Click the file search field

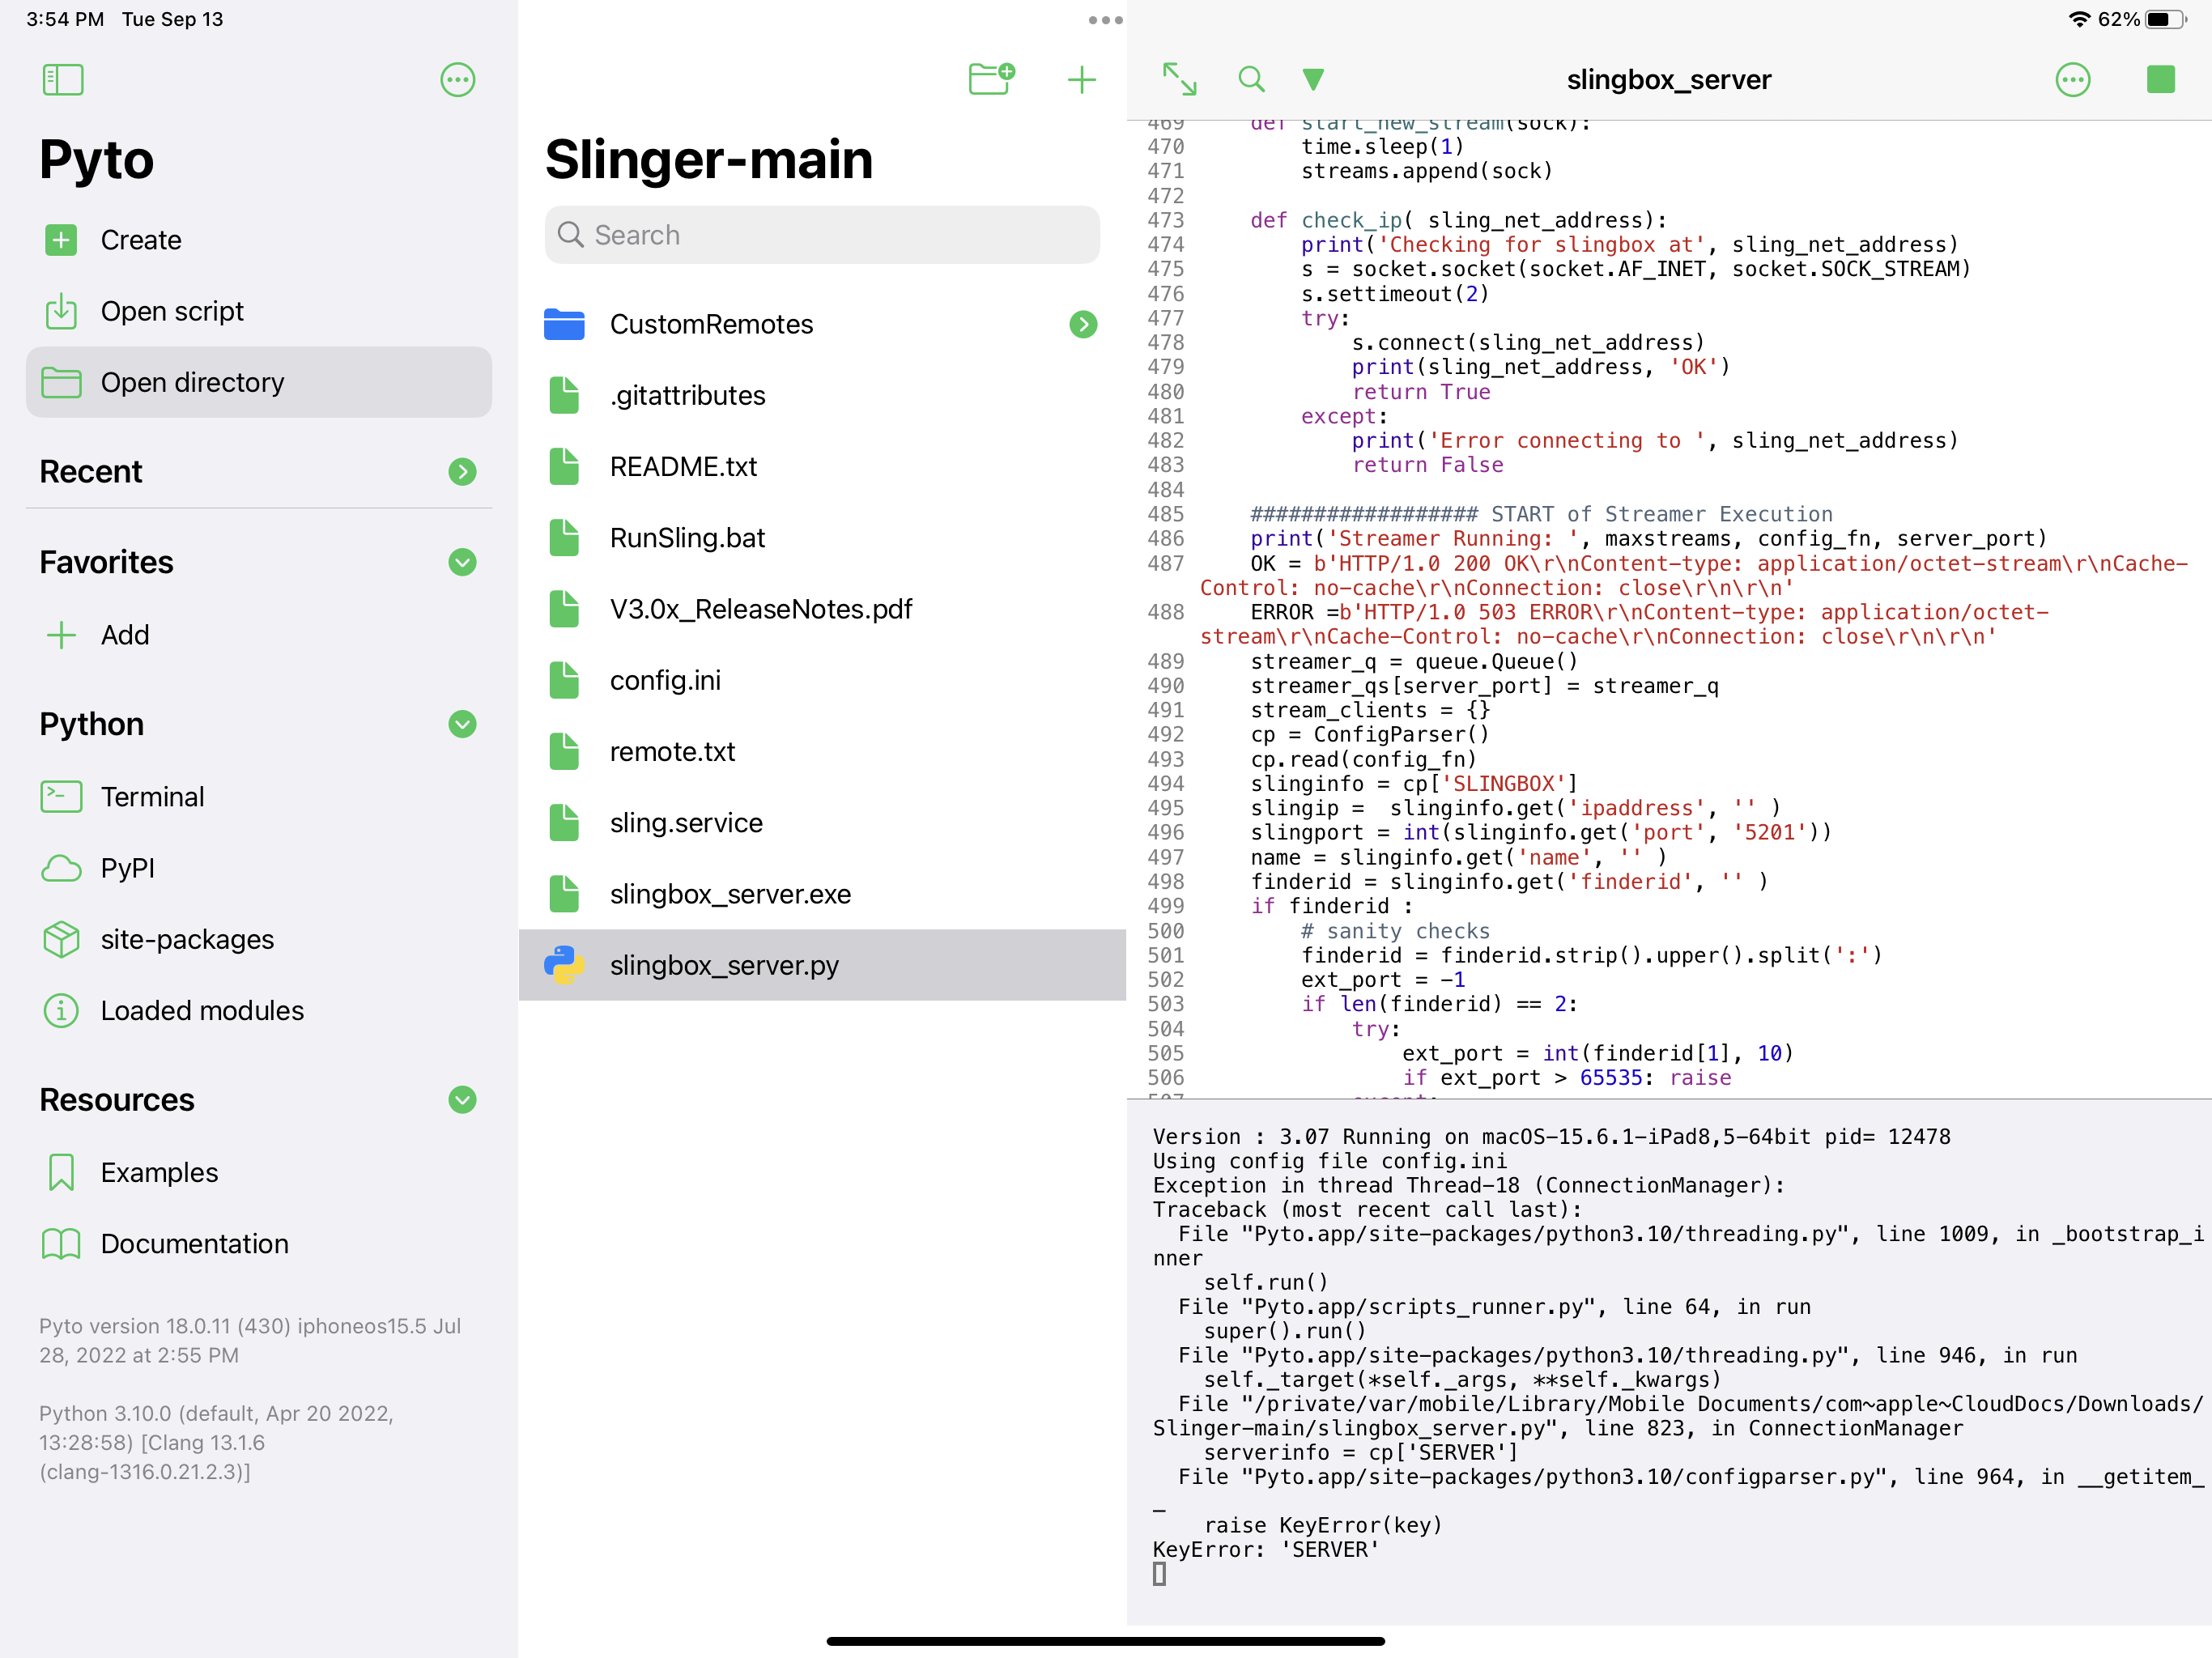(x=821, y=235)
